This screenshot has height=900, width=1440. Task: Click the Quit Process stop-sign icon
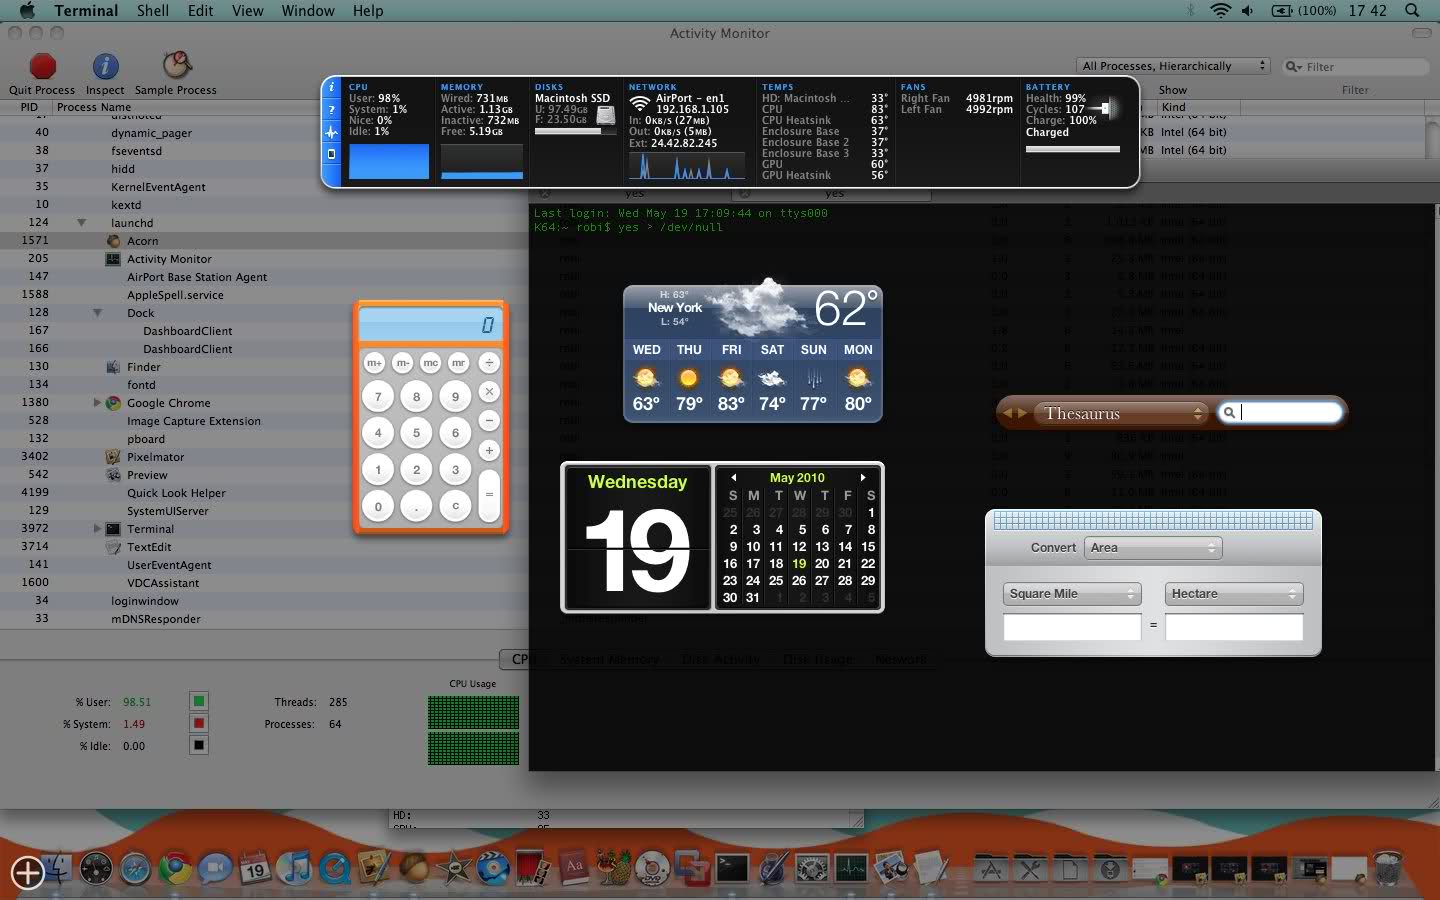coord(42,66)
